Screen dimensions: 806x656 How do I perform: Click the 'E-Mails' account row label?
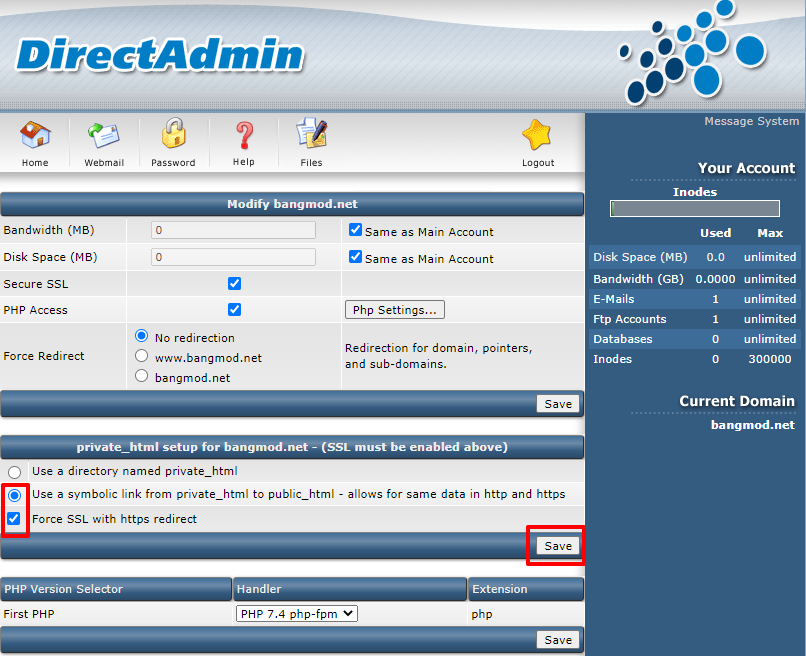point(614,299)
